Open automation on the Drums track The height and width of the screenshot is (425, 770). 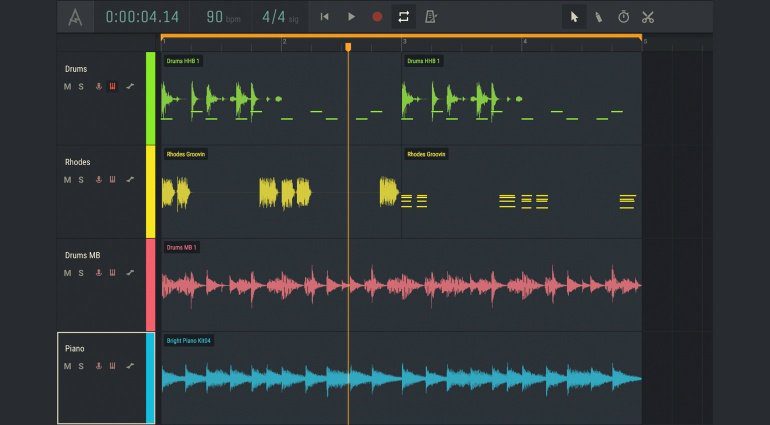(130, 86)
